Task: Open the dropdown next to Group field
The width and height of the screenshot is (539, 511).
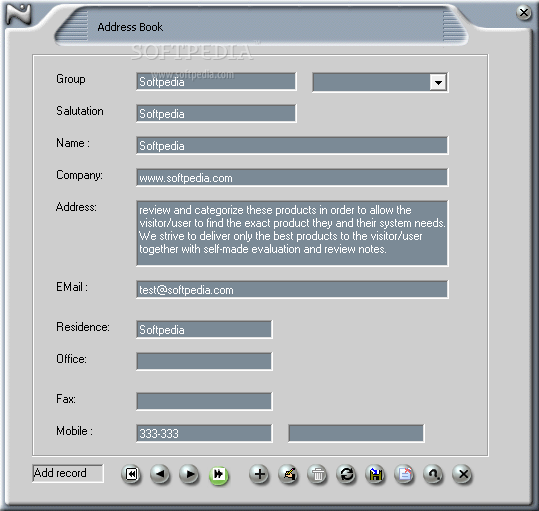Action: [x=438, y=82]
